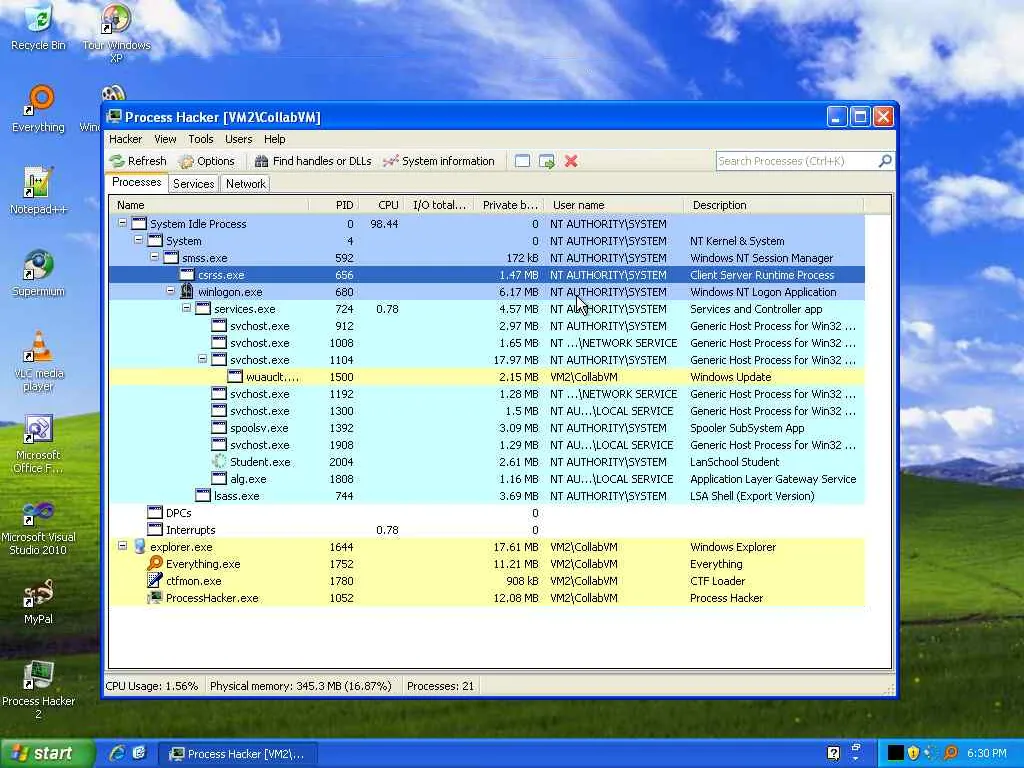Screen dimensions: 1024x768
Task: Click the red X kill window icon
Action: click(571, 161)
